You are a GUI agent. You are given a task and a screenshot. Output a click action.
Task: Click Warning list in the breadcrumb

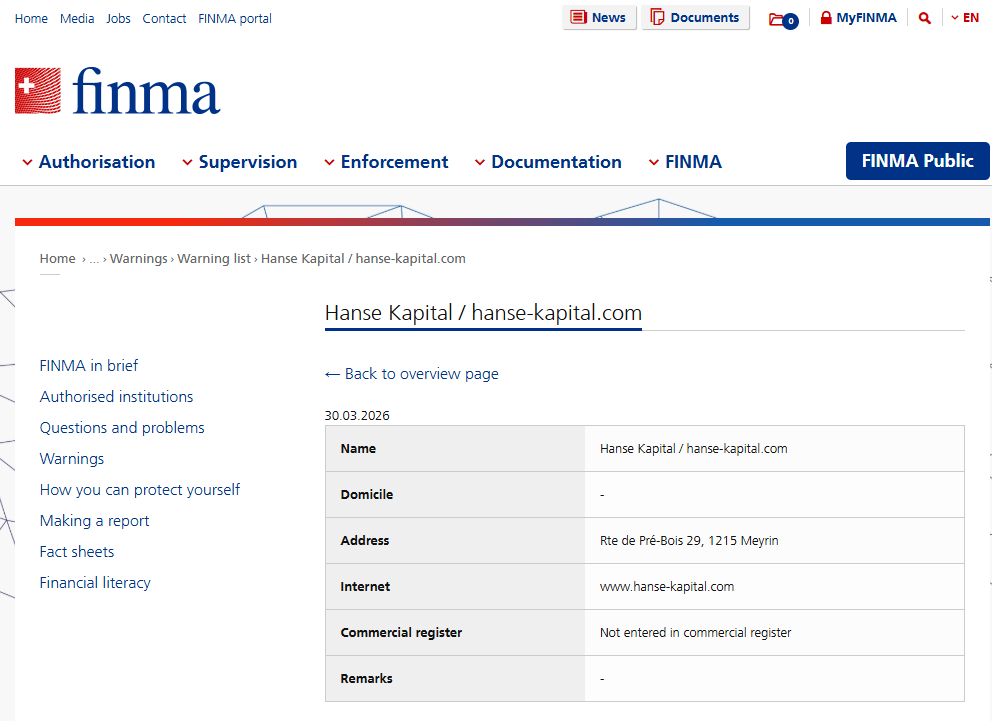click(x=214, y=259)
